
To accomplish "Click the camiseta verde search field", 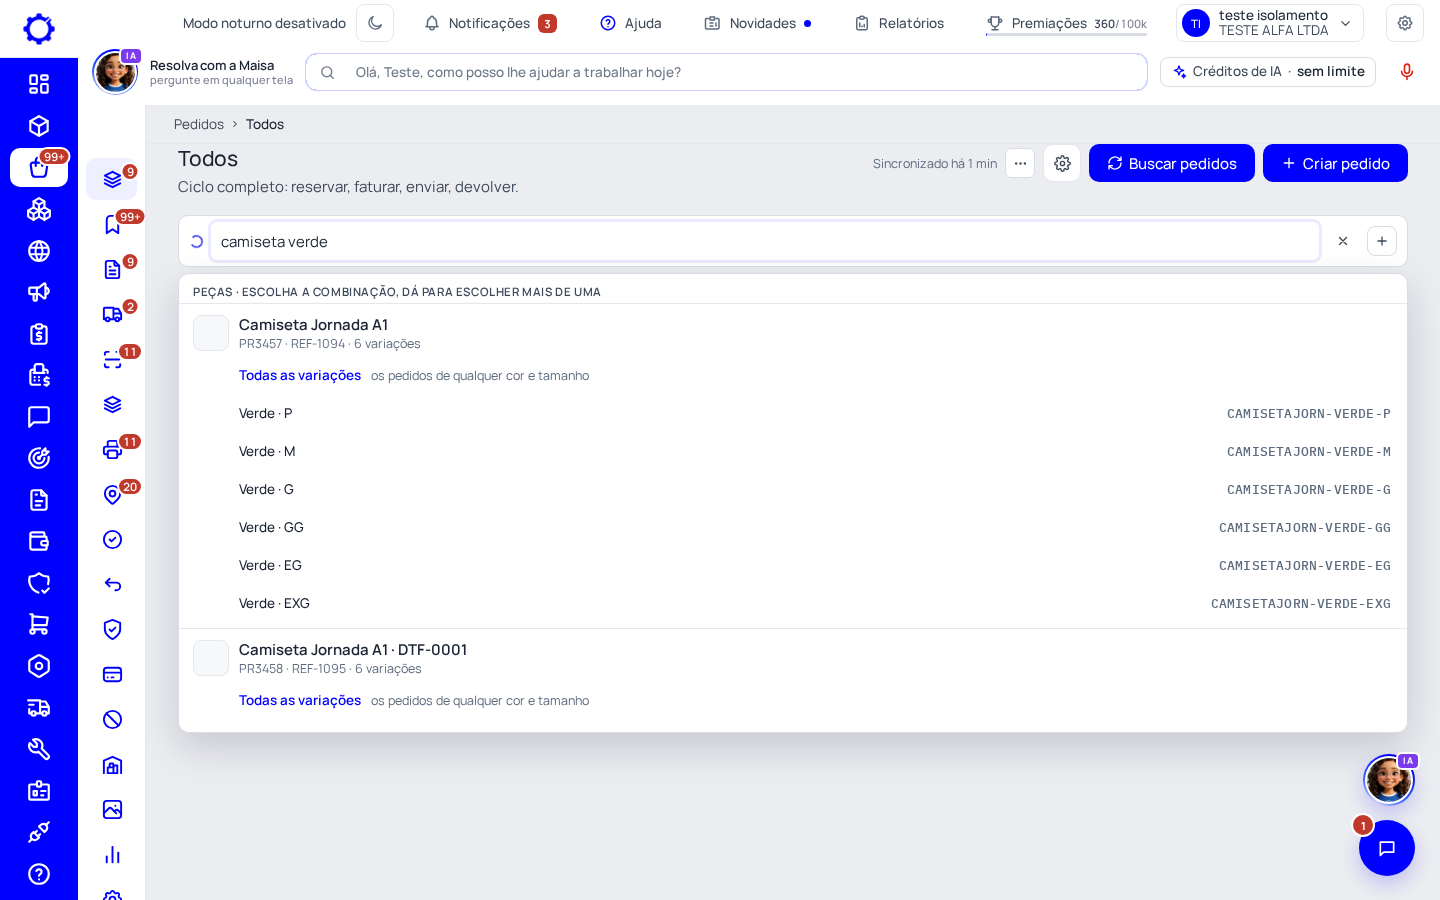I will point(765,241).
